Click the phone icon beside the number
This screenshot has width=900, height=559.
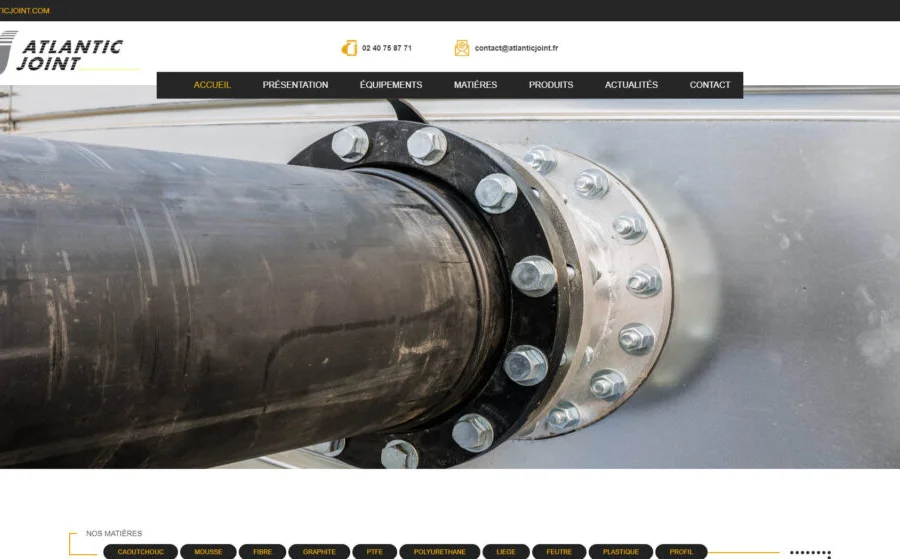pyautogui.click(x=349, y=48)
